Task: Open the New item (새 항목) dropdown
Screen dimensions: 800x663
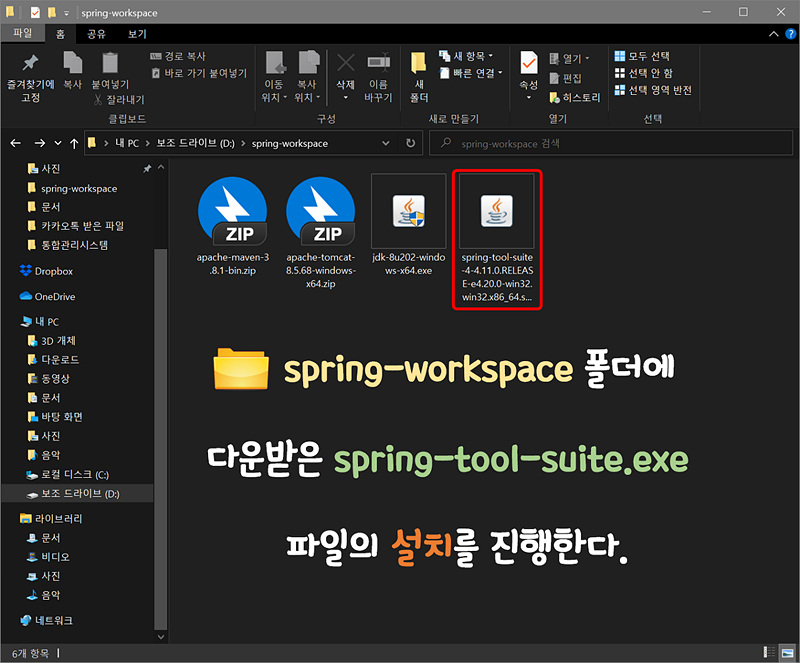Action: (466, 56)
